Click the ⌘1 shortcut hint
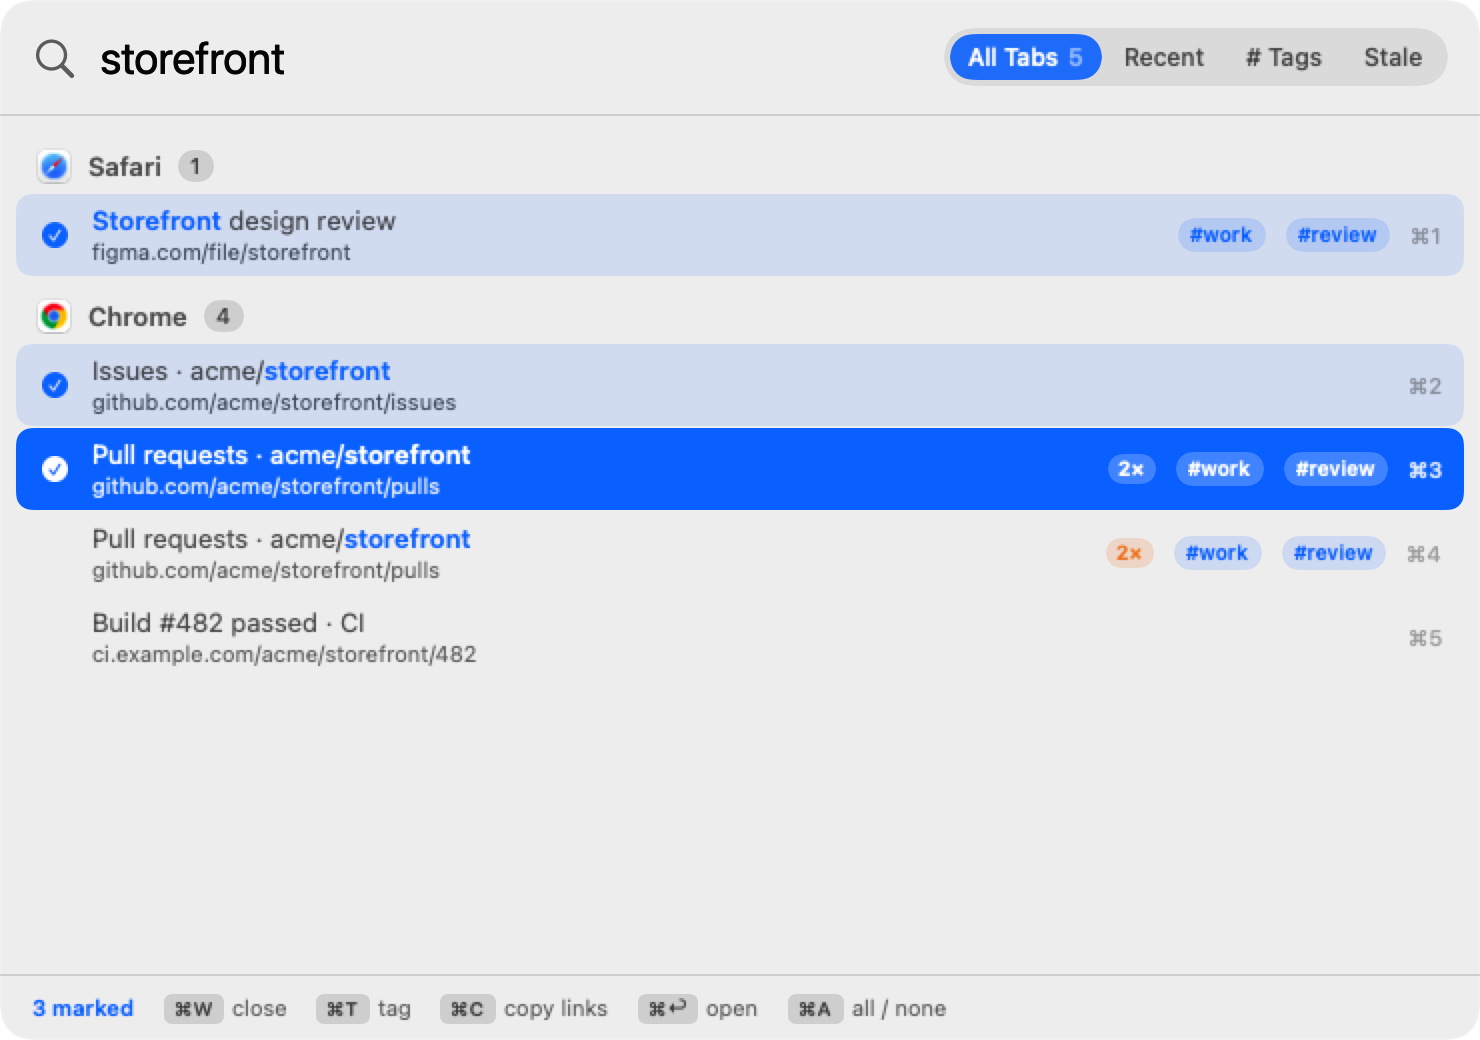This screenshot has height=1040, width=1480. [x=1426, y=236]
